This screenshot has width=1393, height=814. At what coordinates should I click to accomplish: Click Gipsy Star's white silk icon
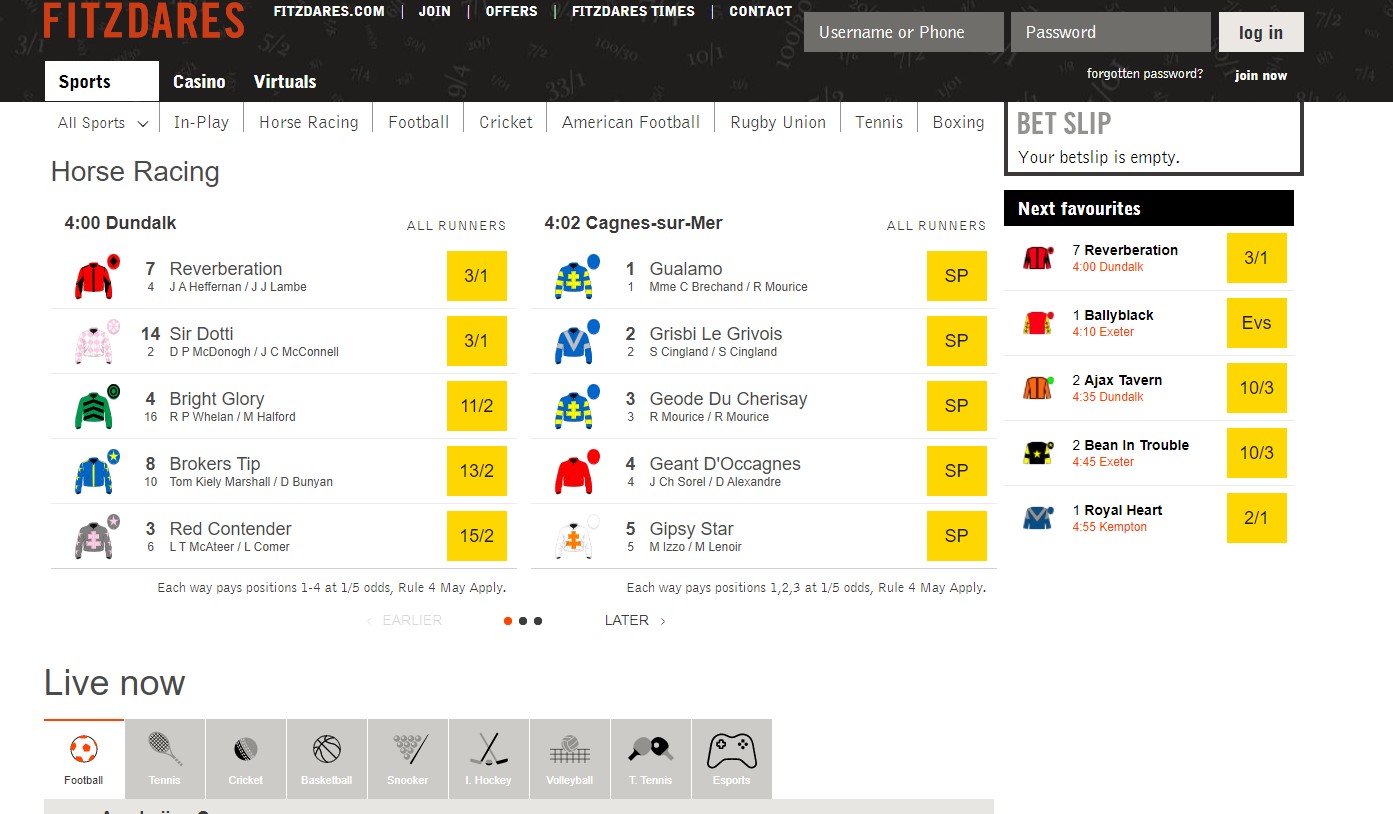tap(578, 537)
